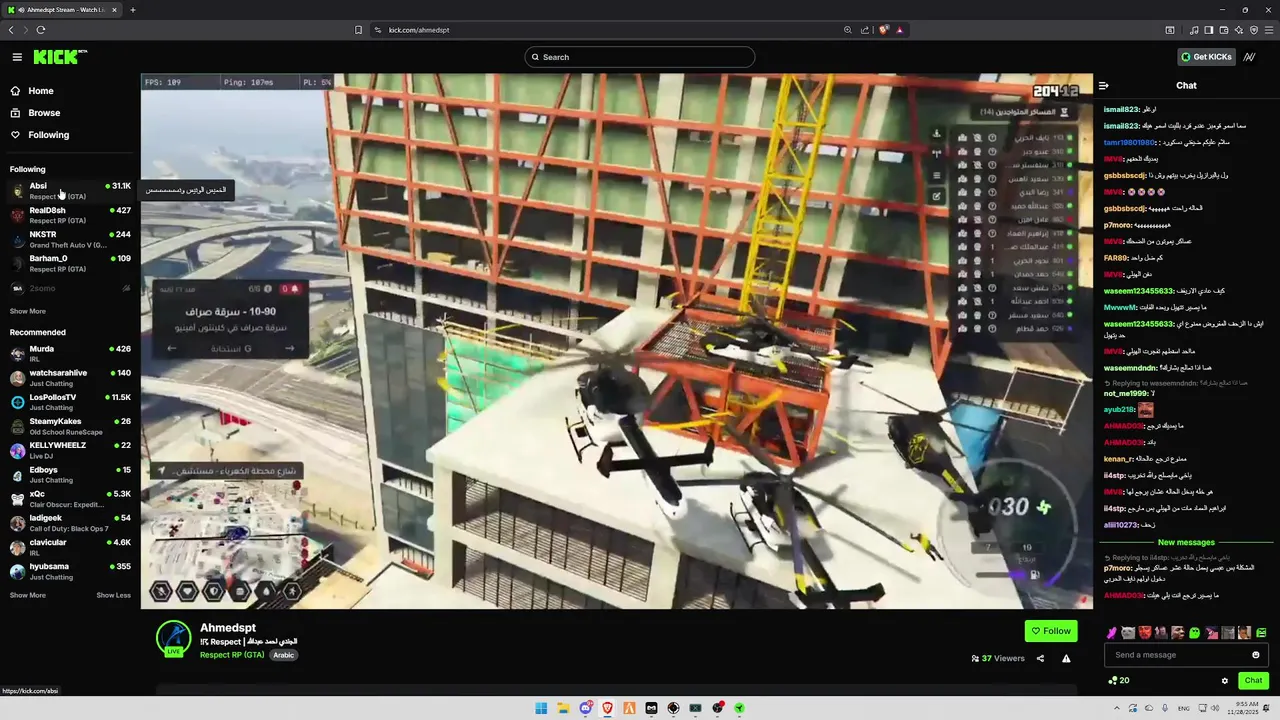Click the Get KICKs button
This screenshot has height=720, width=1280.
1206,57
